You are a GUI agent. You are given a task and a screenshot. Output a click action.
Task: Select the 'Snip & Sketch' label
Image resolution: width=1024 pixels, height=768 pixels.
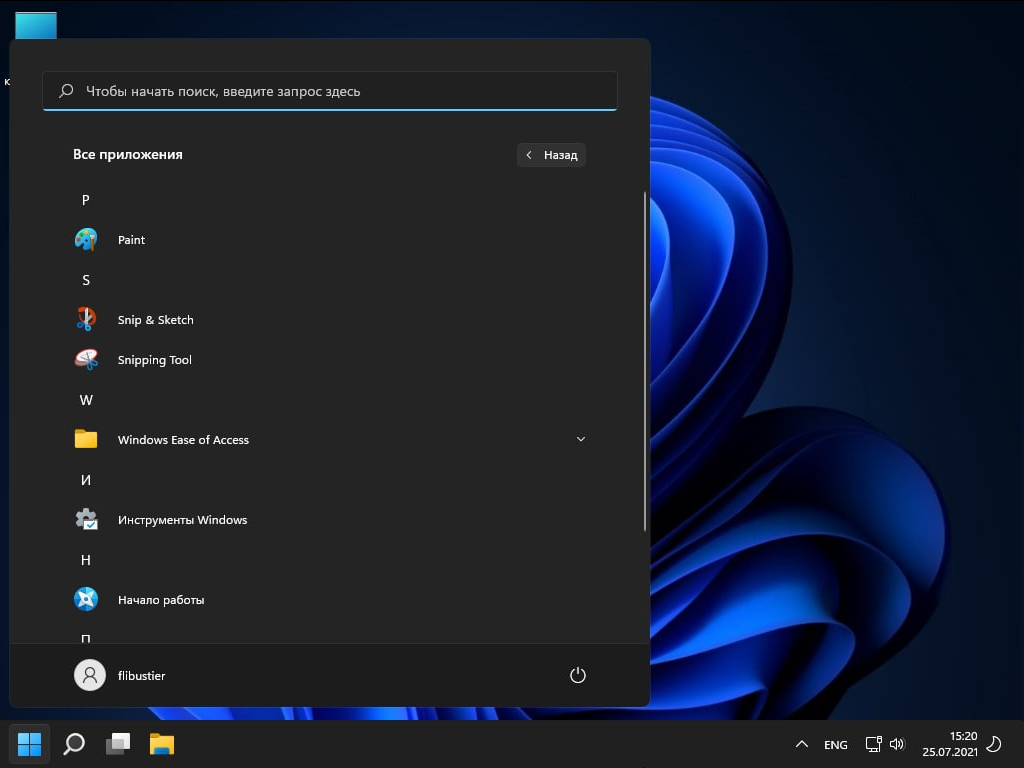click(x=155, y=320)
